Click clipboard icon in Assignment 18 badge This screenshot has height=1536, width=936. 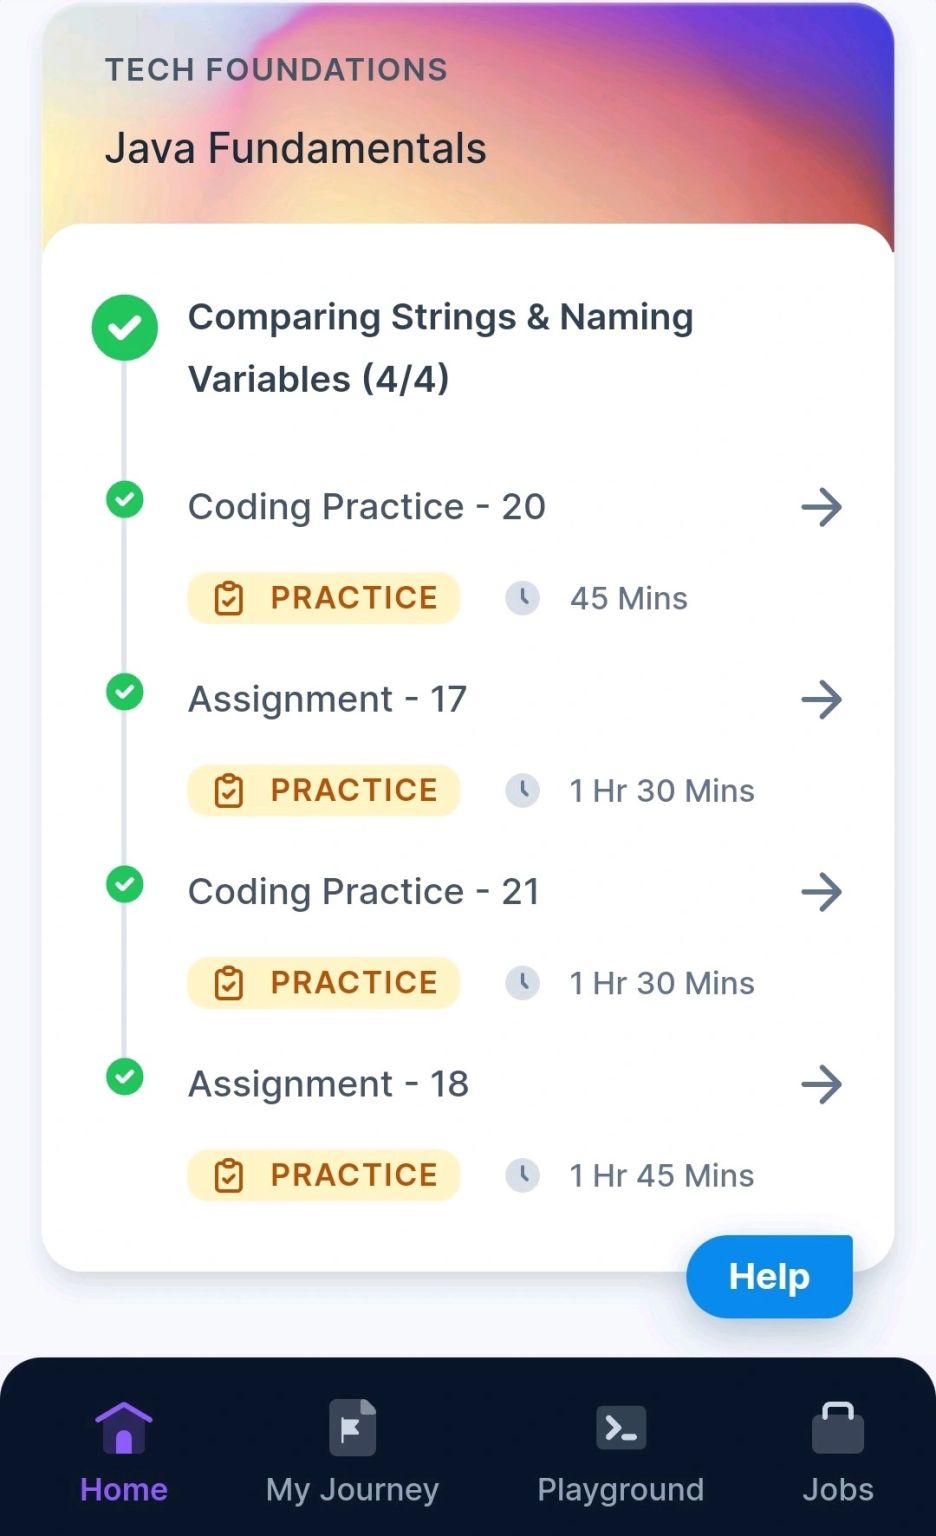229,1175
